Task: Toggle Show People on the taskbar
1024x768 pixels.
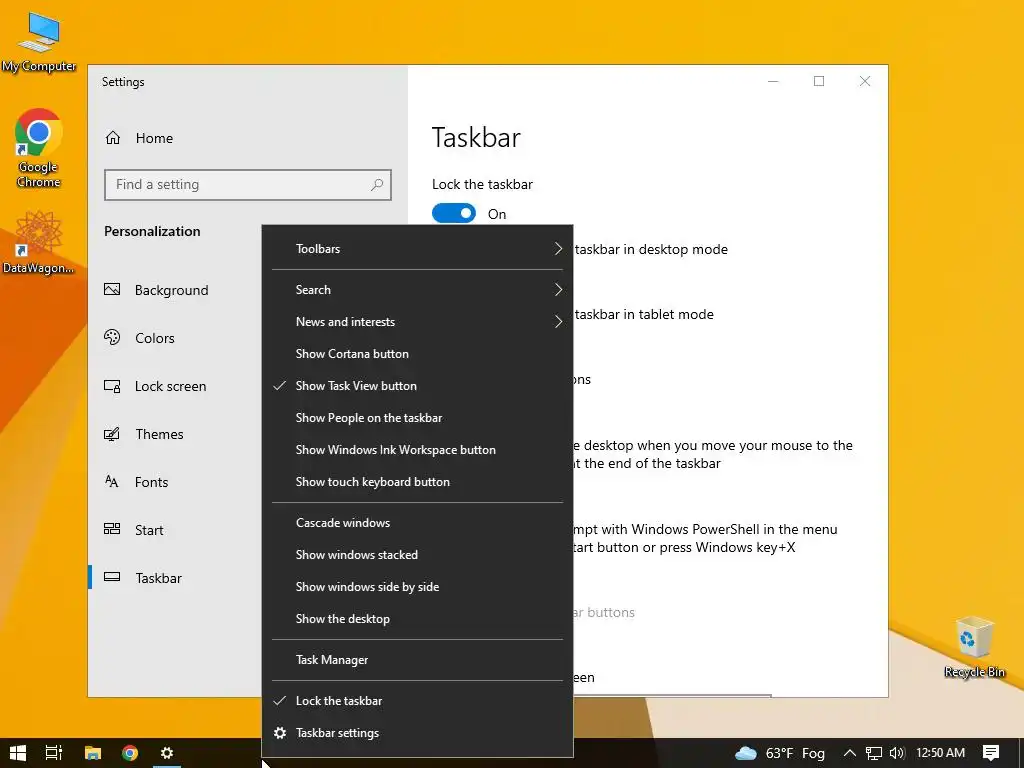Action: tap(417, 417)
